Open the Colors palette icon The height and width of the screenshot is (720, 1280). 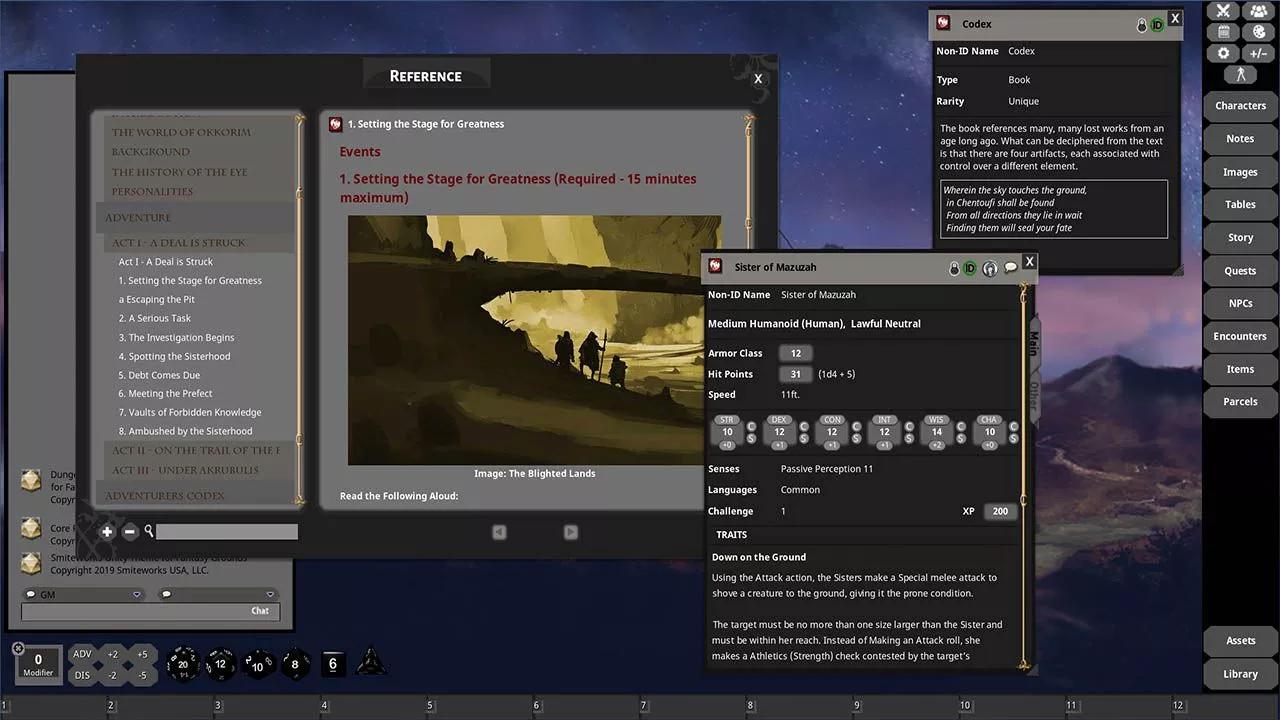pyautogui.click(x=1258, y=32)
